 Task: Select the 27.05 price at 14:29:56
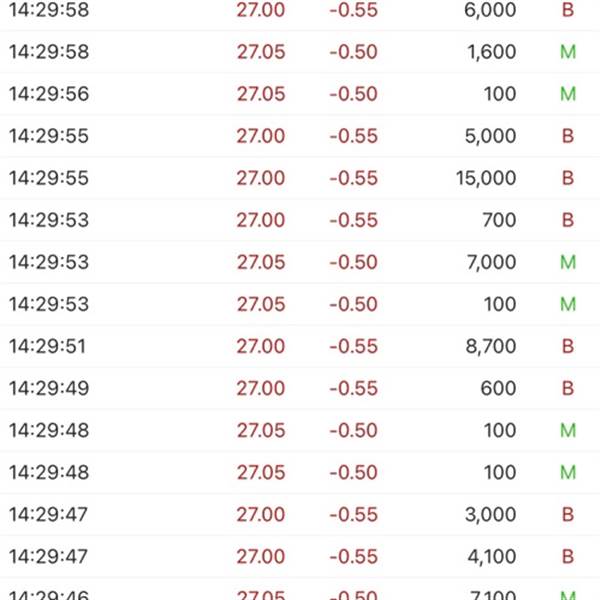point(260,94)
